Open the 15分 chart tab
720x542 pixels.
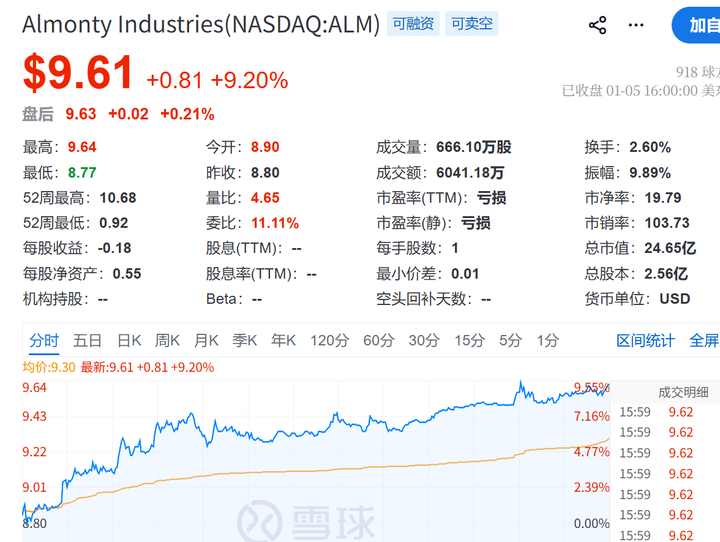469,341
